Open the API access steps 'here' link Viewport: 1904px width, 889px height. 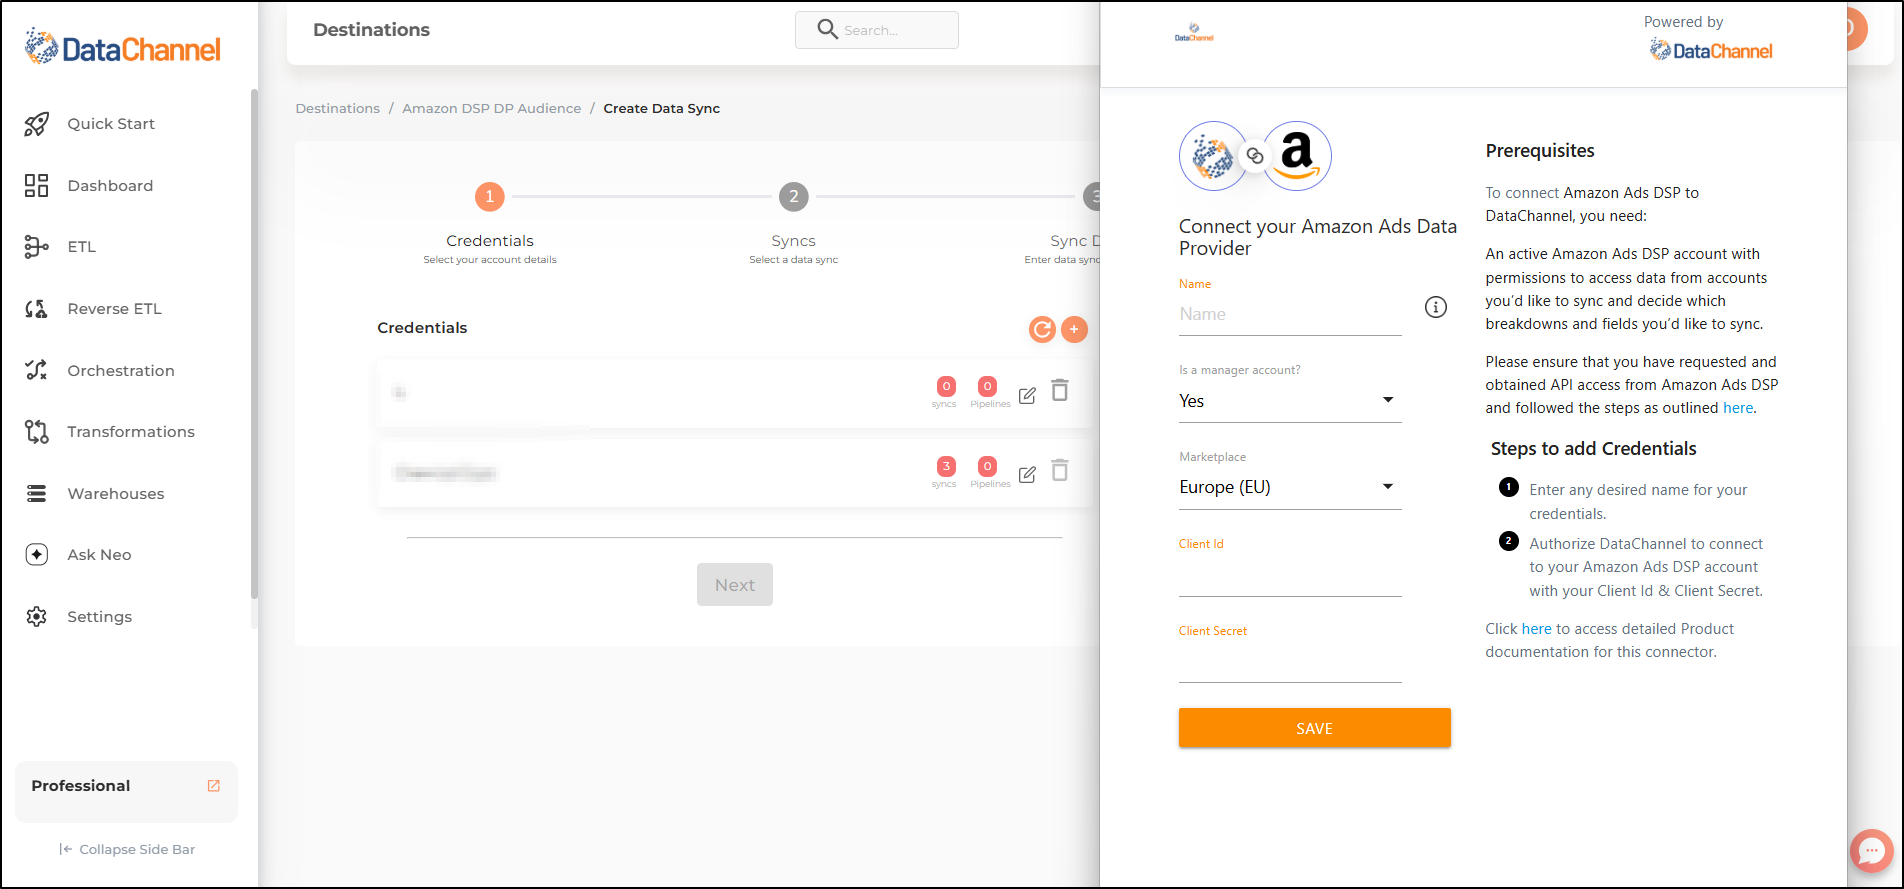(x=1738, y=408)
